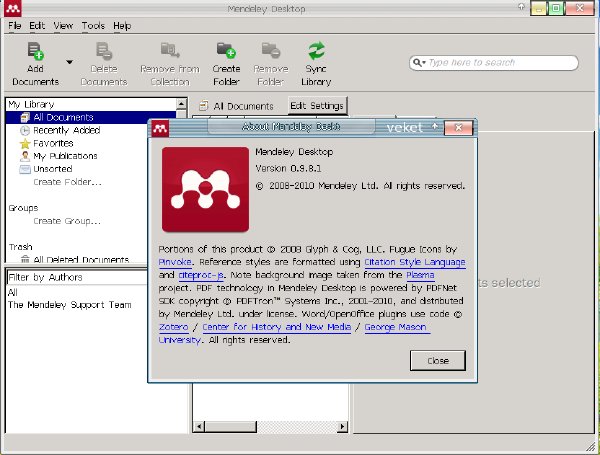Image resolution: width=600 pixels, height=455 pixels.
Task: Click the Remove Folder toolbar icon
Action: [271, 51]
